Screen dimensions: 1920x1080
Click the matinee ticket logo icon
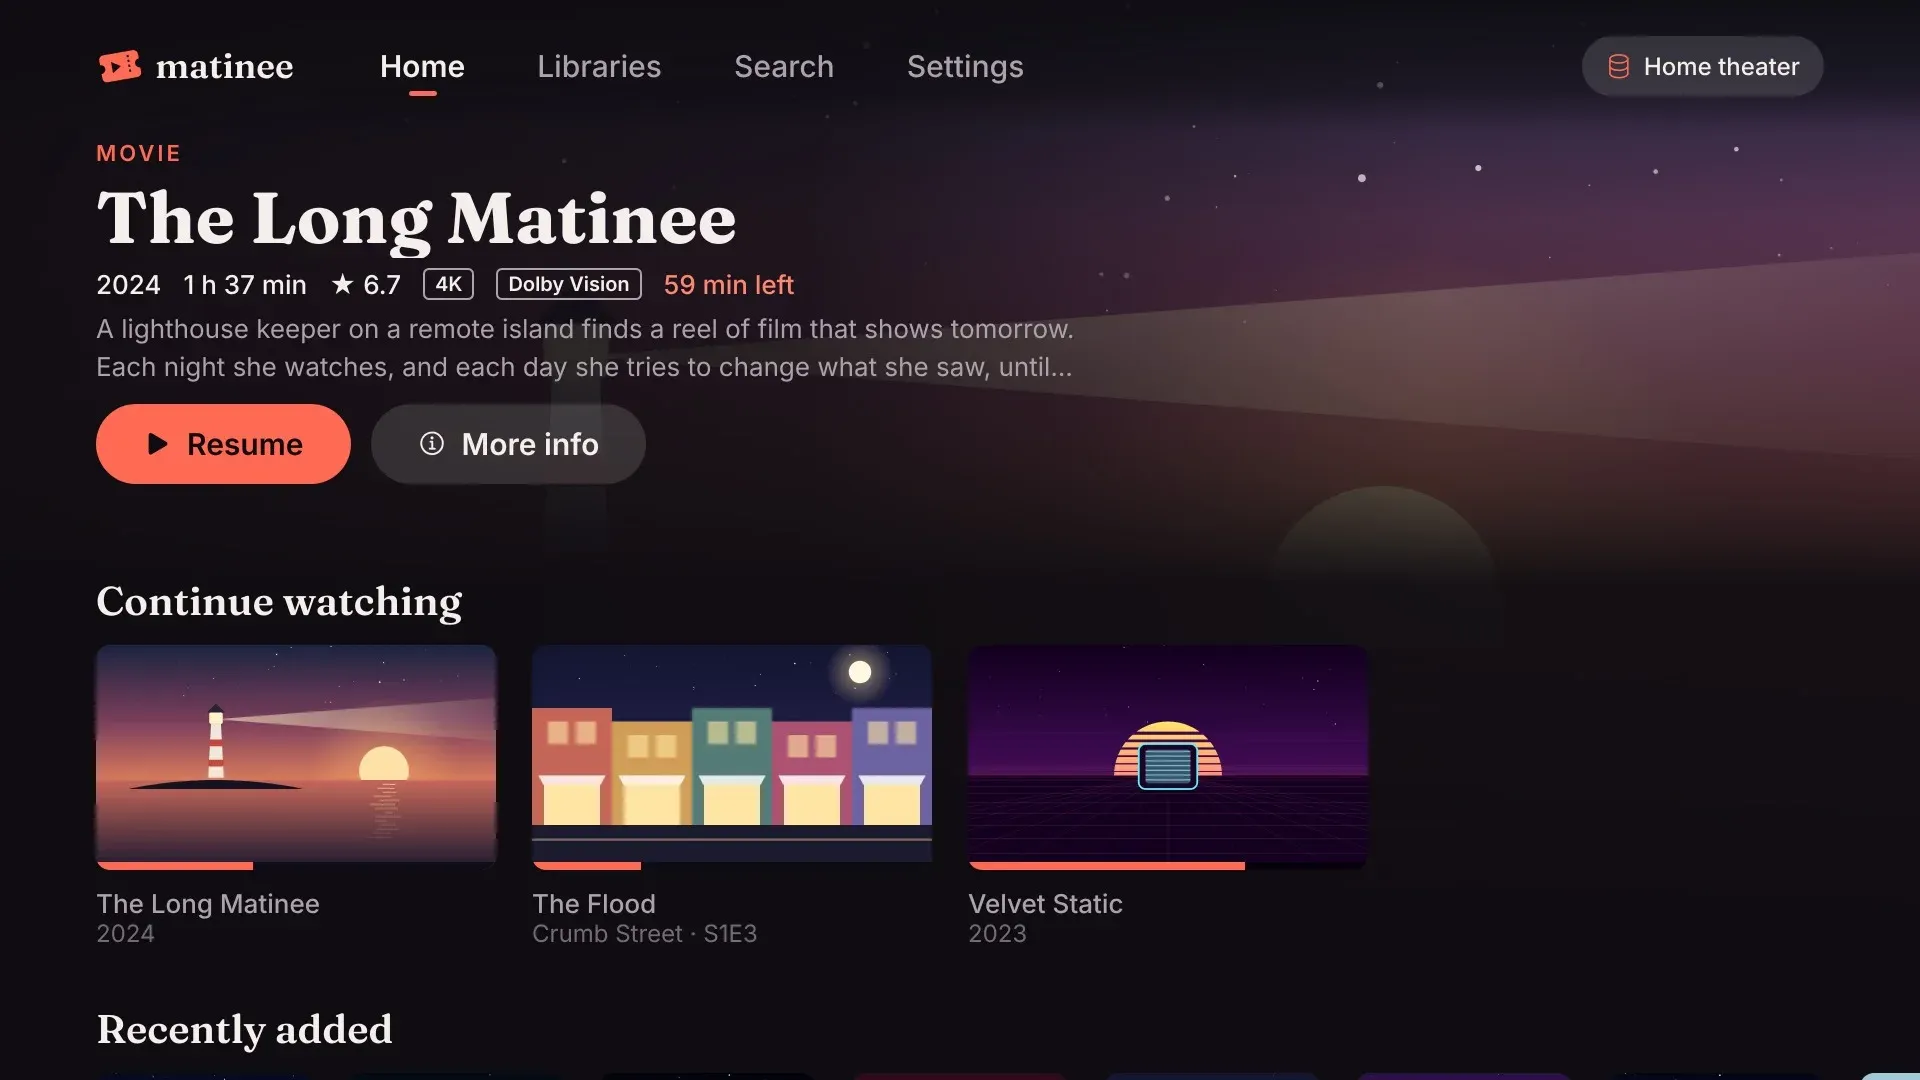120,66
